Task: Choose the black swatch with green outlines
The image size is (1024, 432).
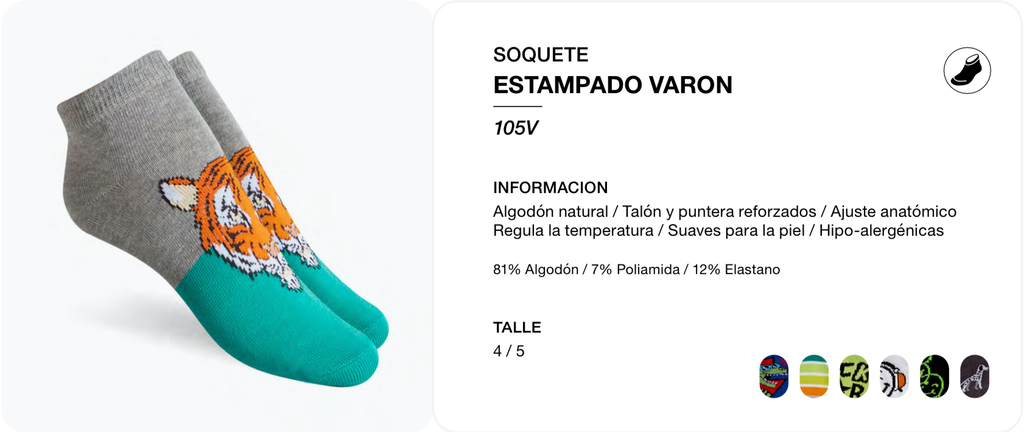Action: pyautogui.click(x=934, y=377)
